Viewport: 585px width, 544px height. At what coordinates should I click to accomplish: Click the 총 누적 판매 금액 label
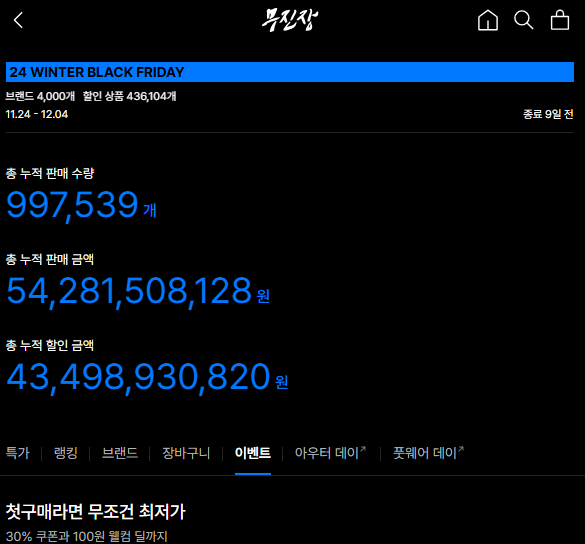[50, 259]
